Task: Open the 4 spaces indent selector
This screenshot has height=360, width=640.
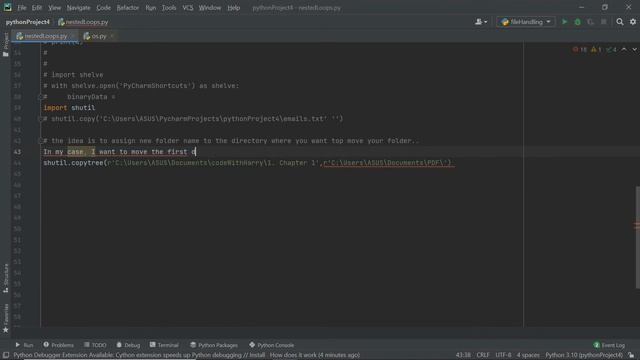Action: (528, 356)
